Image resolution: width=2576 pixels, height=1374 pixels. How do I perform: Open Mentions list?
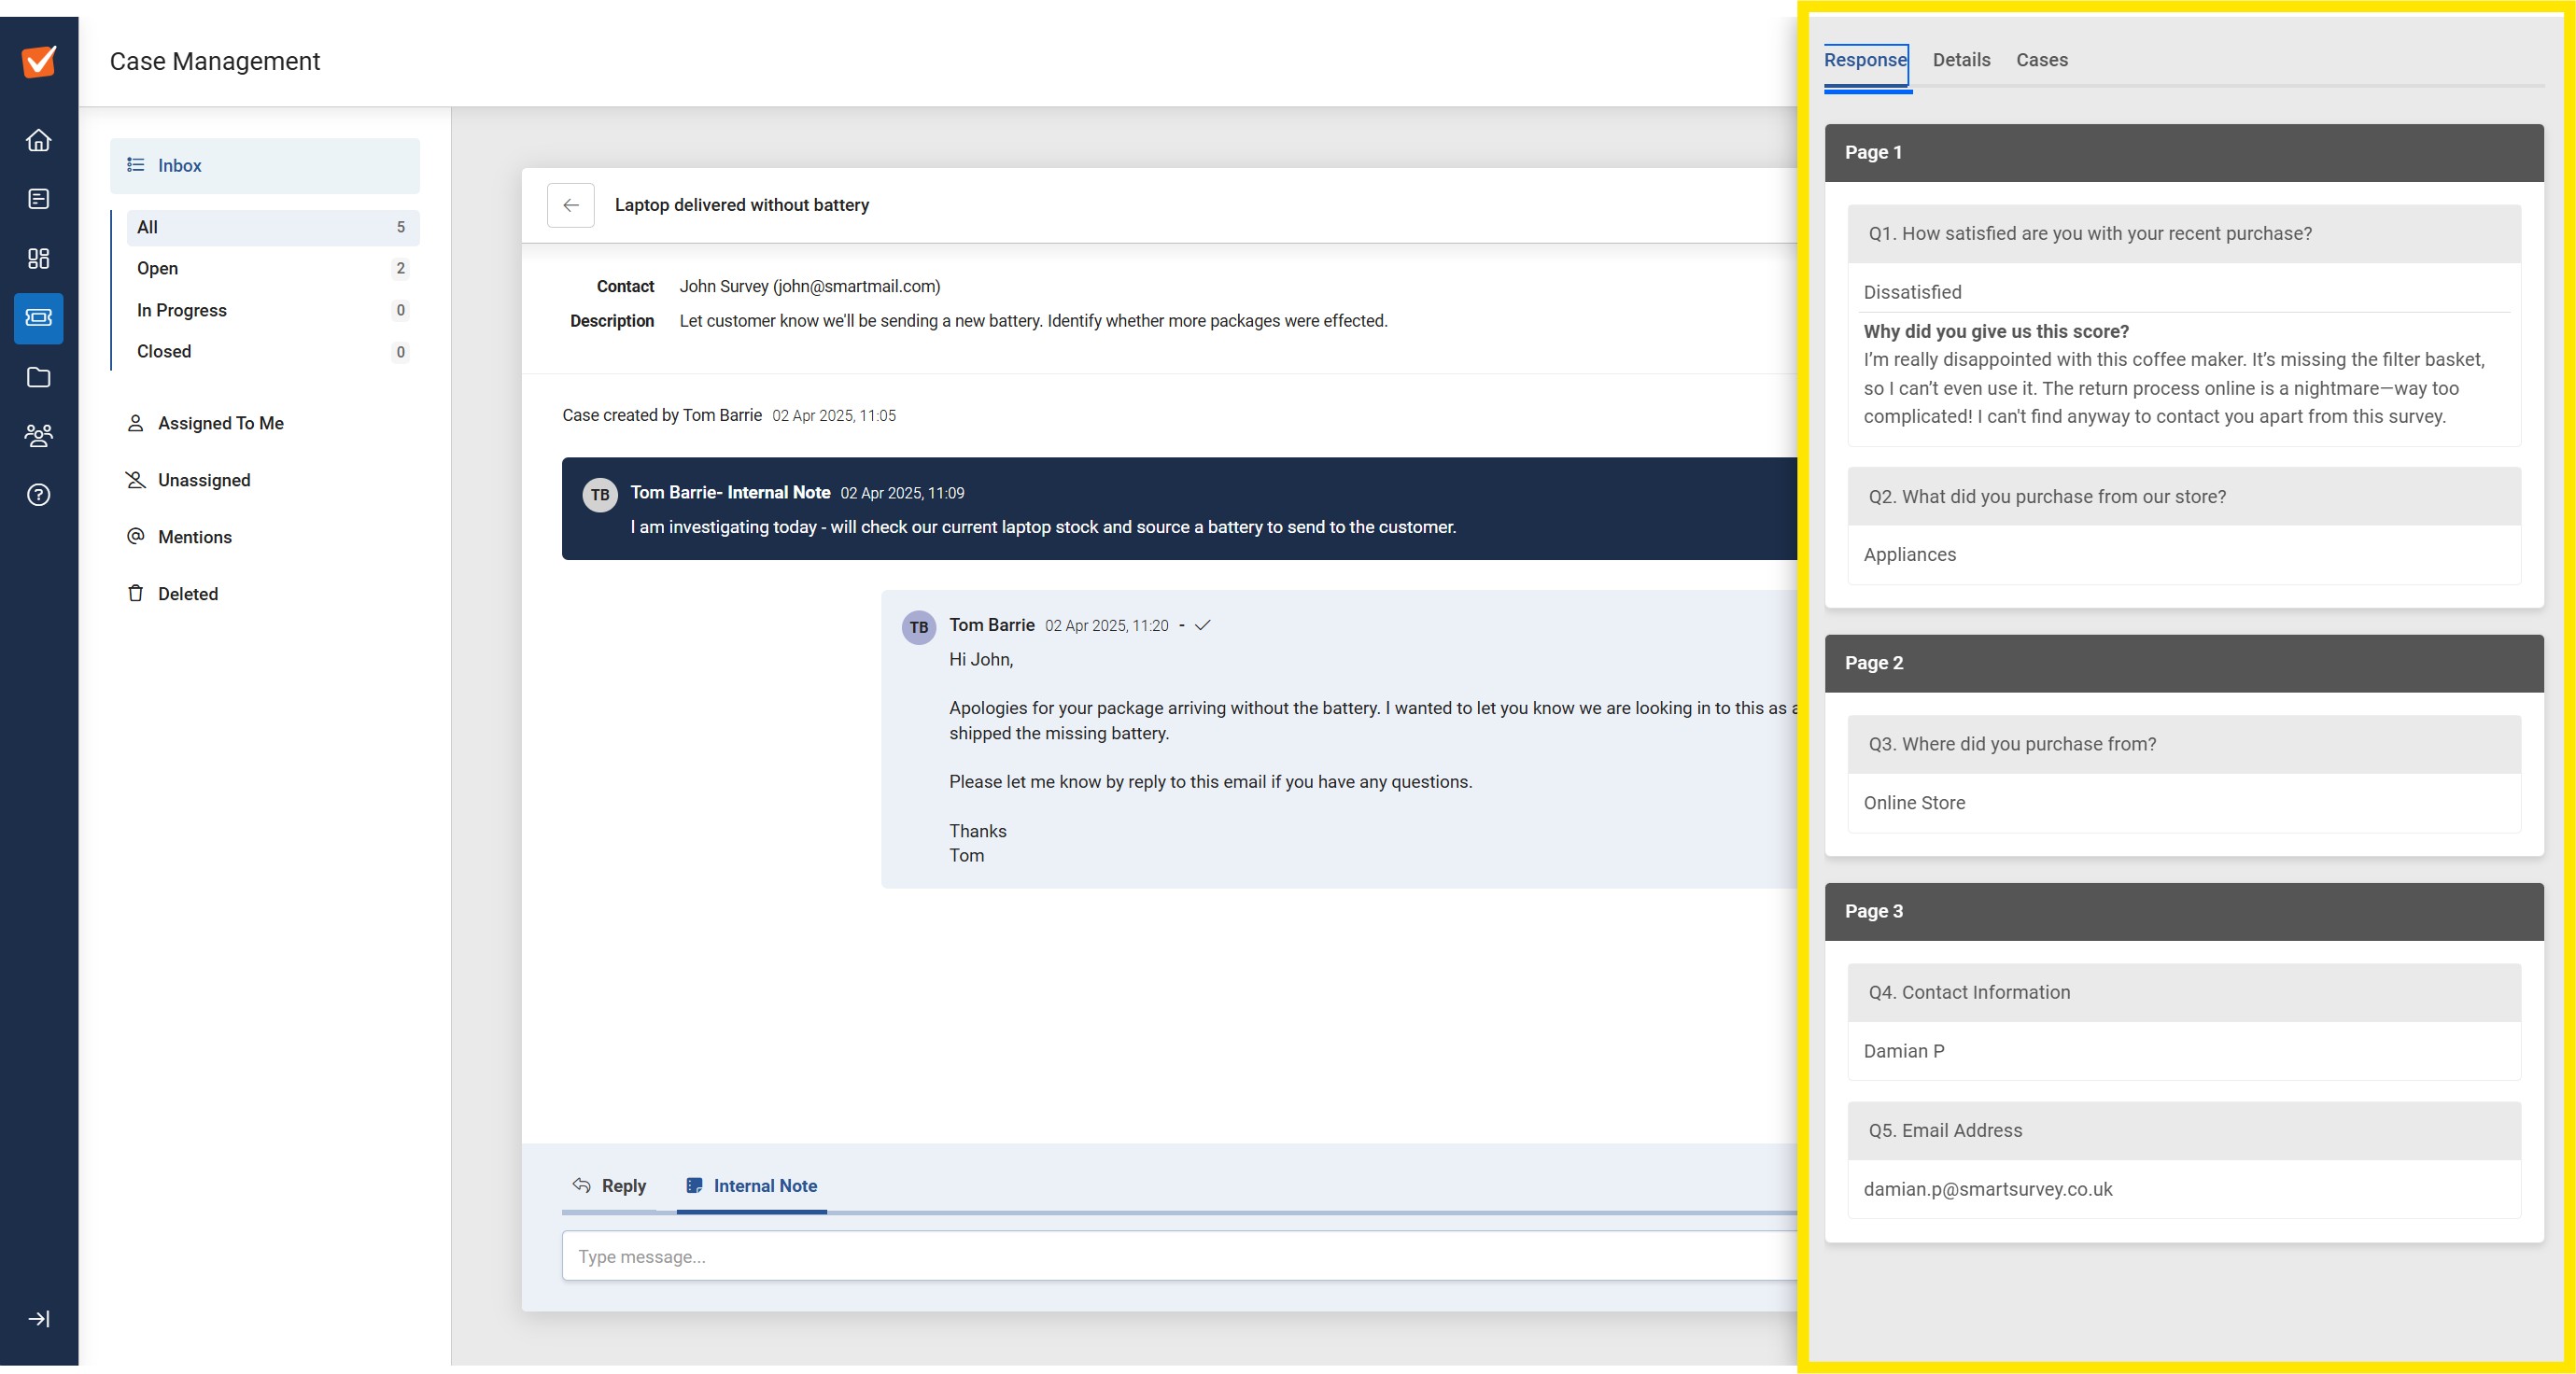coord(195,537)
